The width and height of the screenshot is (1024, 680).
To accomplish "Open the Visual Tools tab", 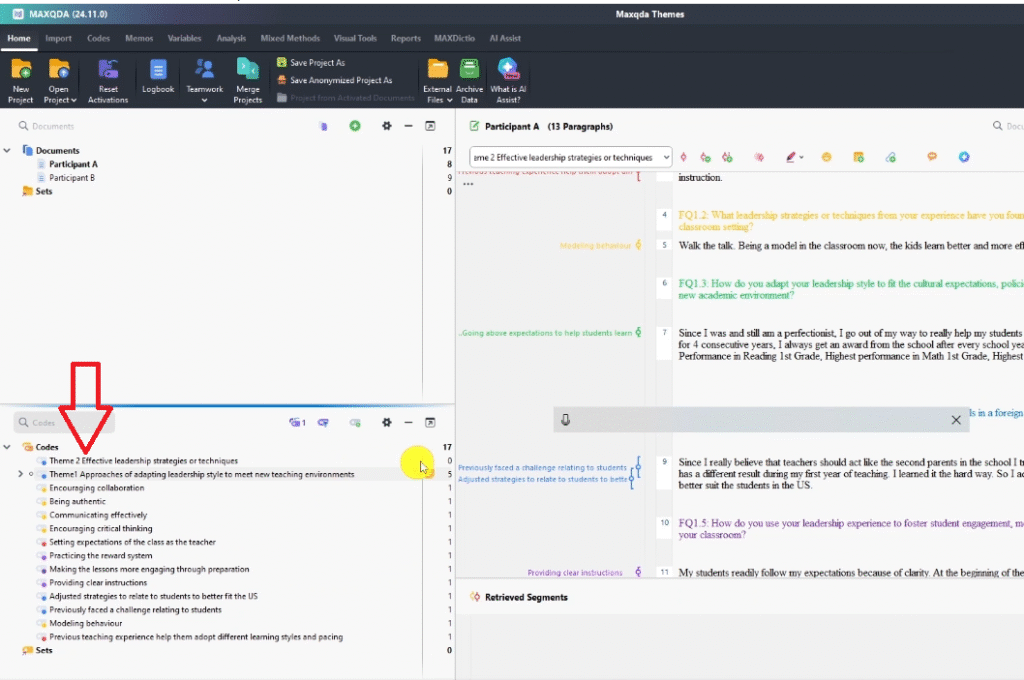I will pyautogui.click(x=355, y=38).
